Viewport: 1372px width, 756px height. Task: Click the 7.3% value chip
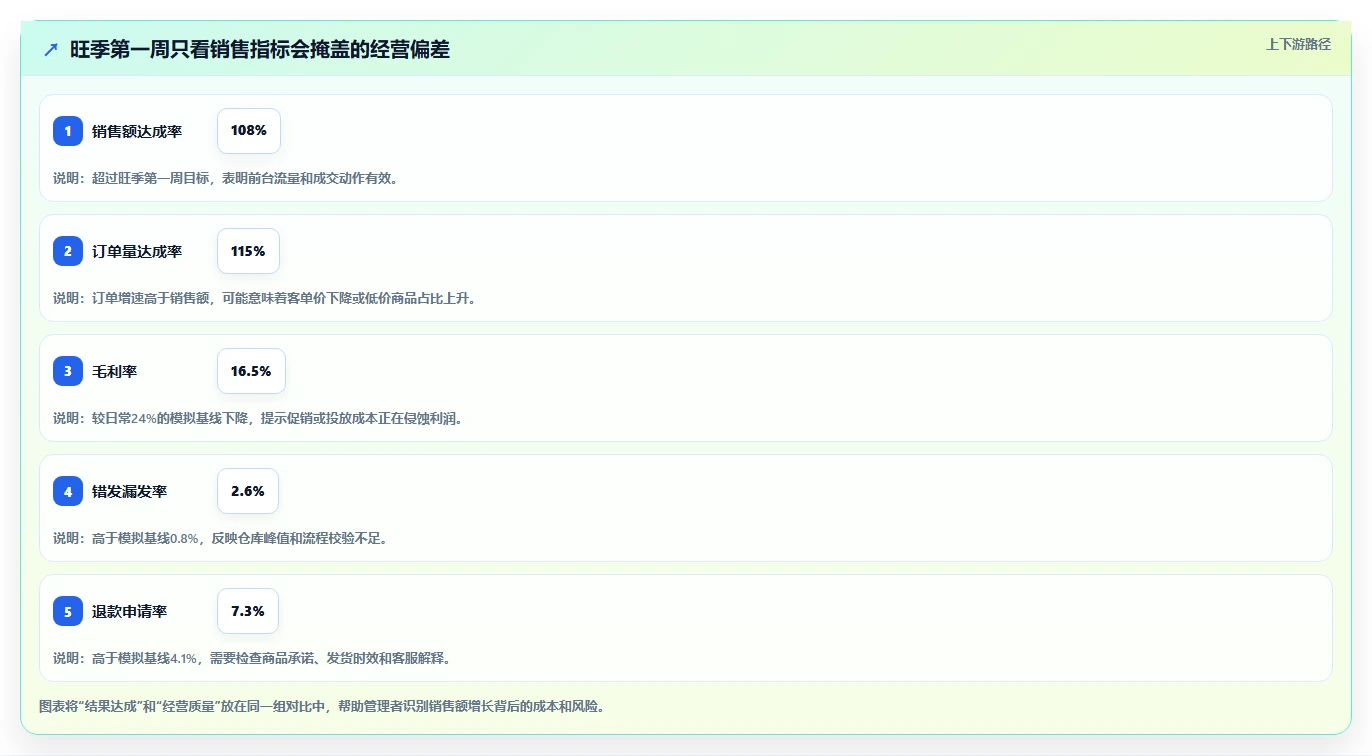(x=248, y=611)
